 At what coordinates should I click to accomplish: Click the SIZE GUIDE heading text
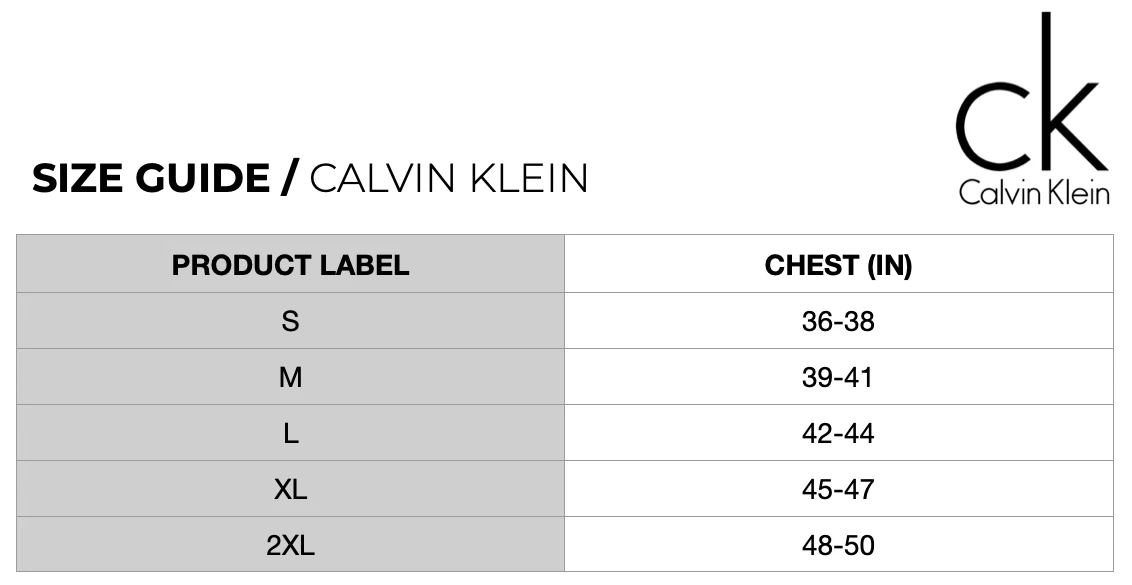coord(151,179)
